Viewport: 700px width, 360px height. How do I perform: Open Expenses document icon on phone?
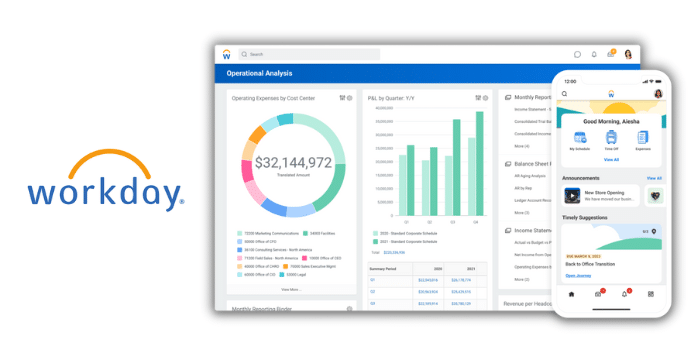click(x=643, y=138)
